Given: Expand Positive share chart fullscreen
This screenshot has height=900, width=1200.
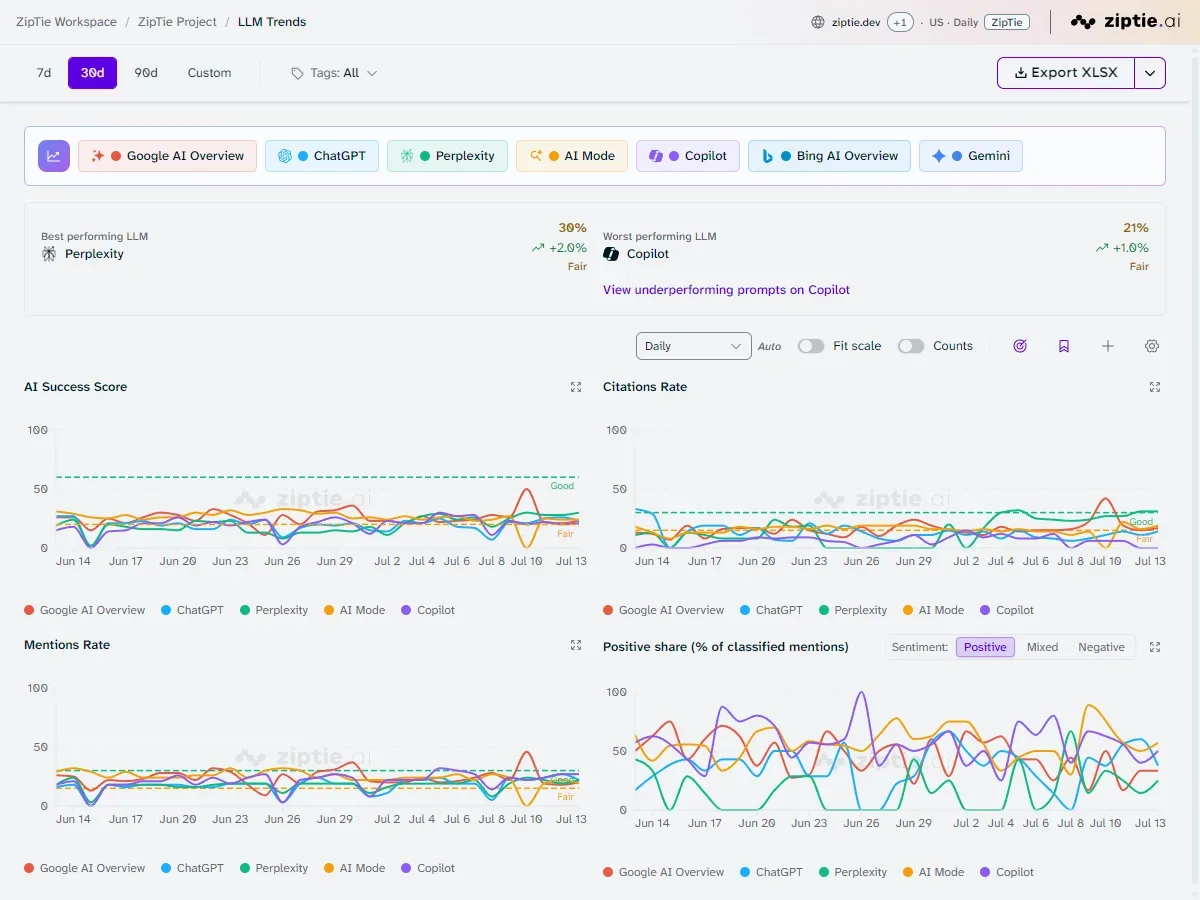Looking at the screenshot, I should (x=1155, y=647).
